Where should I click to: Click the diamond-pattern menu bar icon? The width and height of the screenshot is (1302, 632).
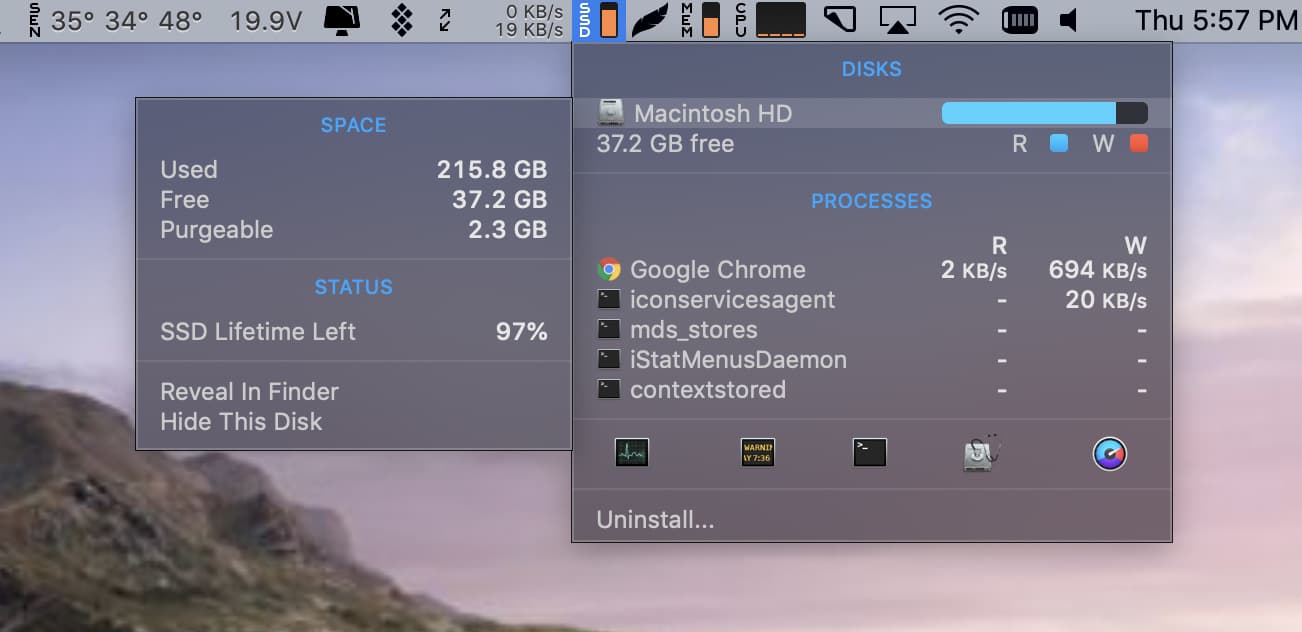(401, 20)
